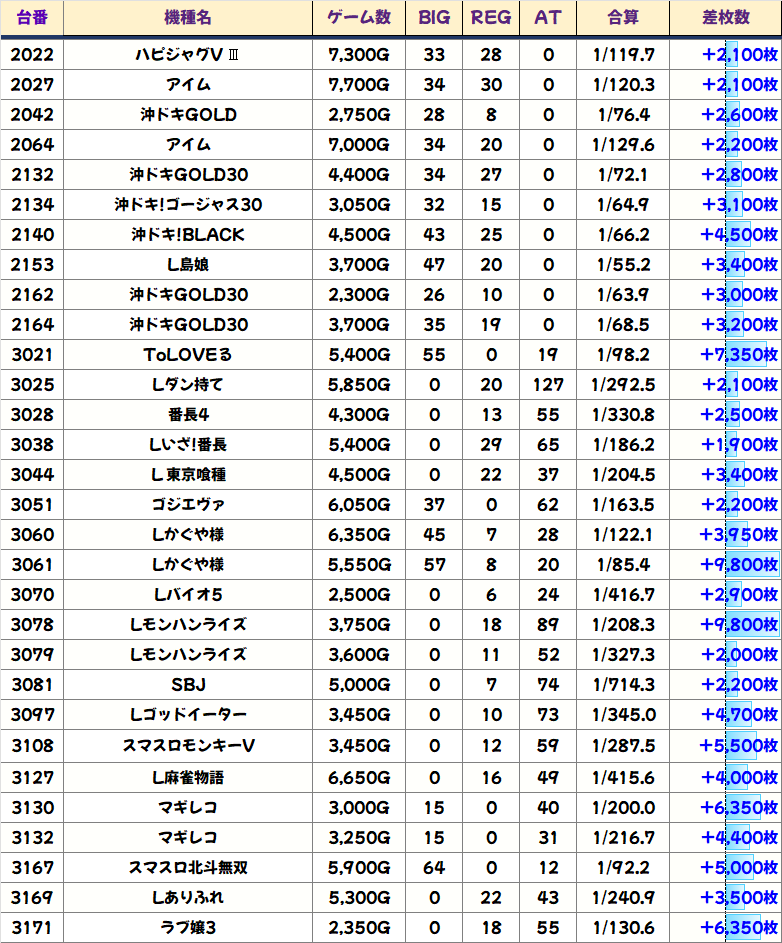
Task: Click machine number 2027
Action: [32, 85]
